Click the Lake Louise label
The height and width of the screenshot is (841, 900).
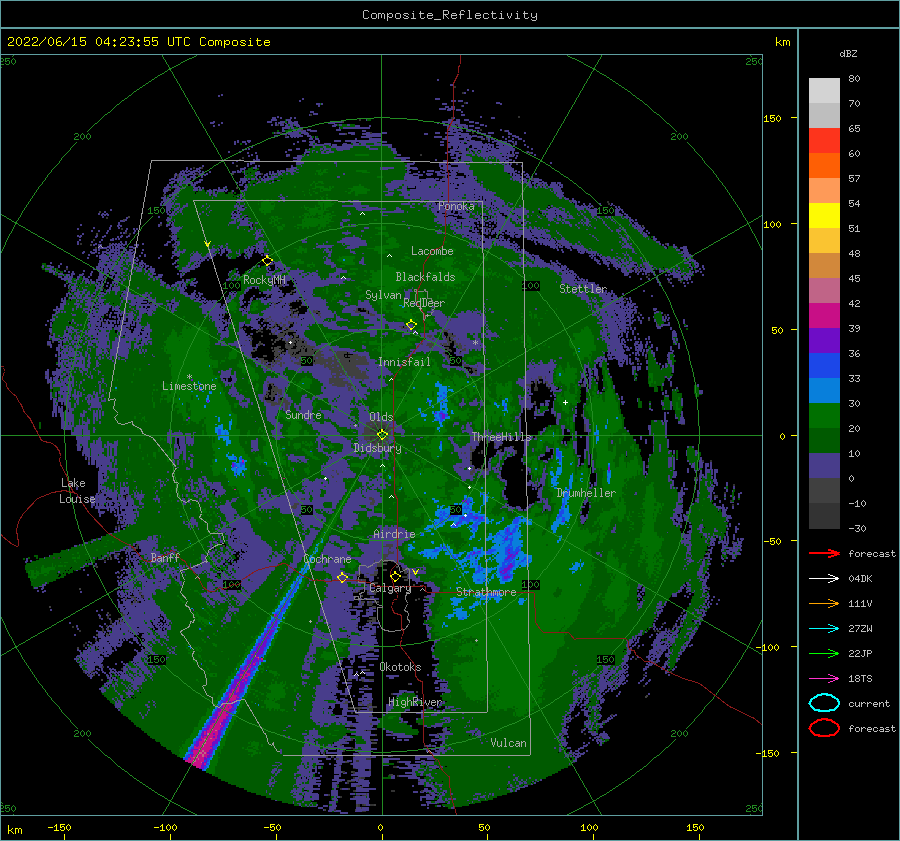(x=77, y=491)
